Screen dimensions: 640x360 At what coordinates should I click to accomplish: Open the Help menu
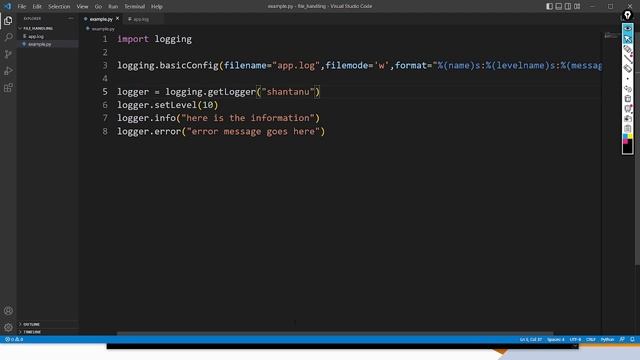157,7
